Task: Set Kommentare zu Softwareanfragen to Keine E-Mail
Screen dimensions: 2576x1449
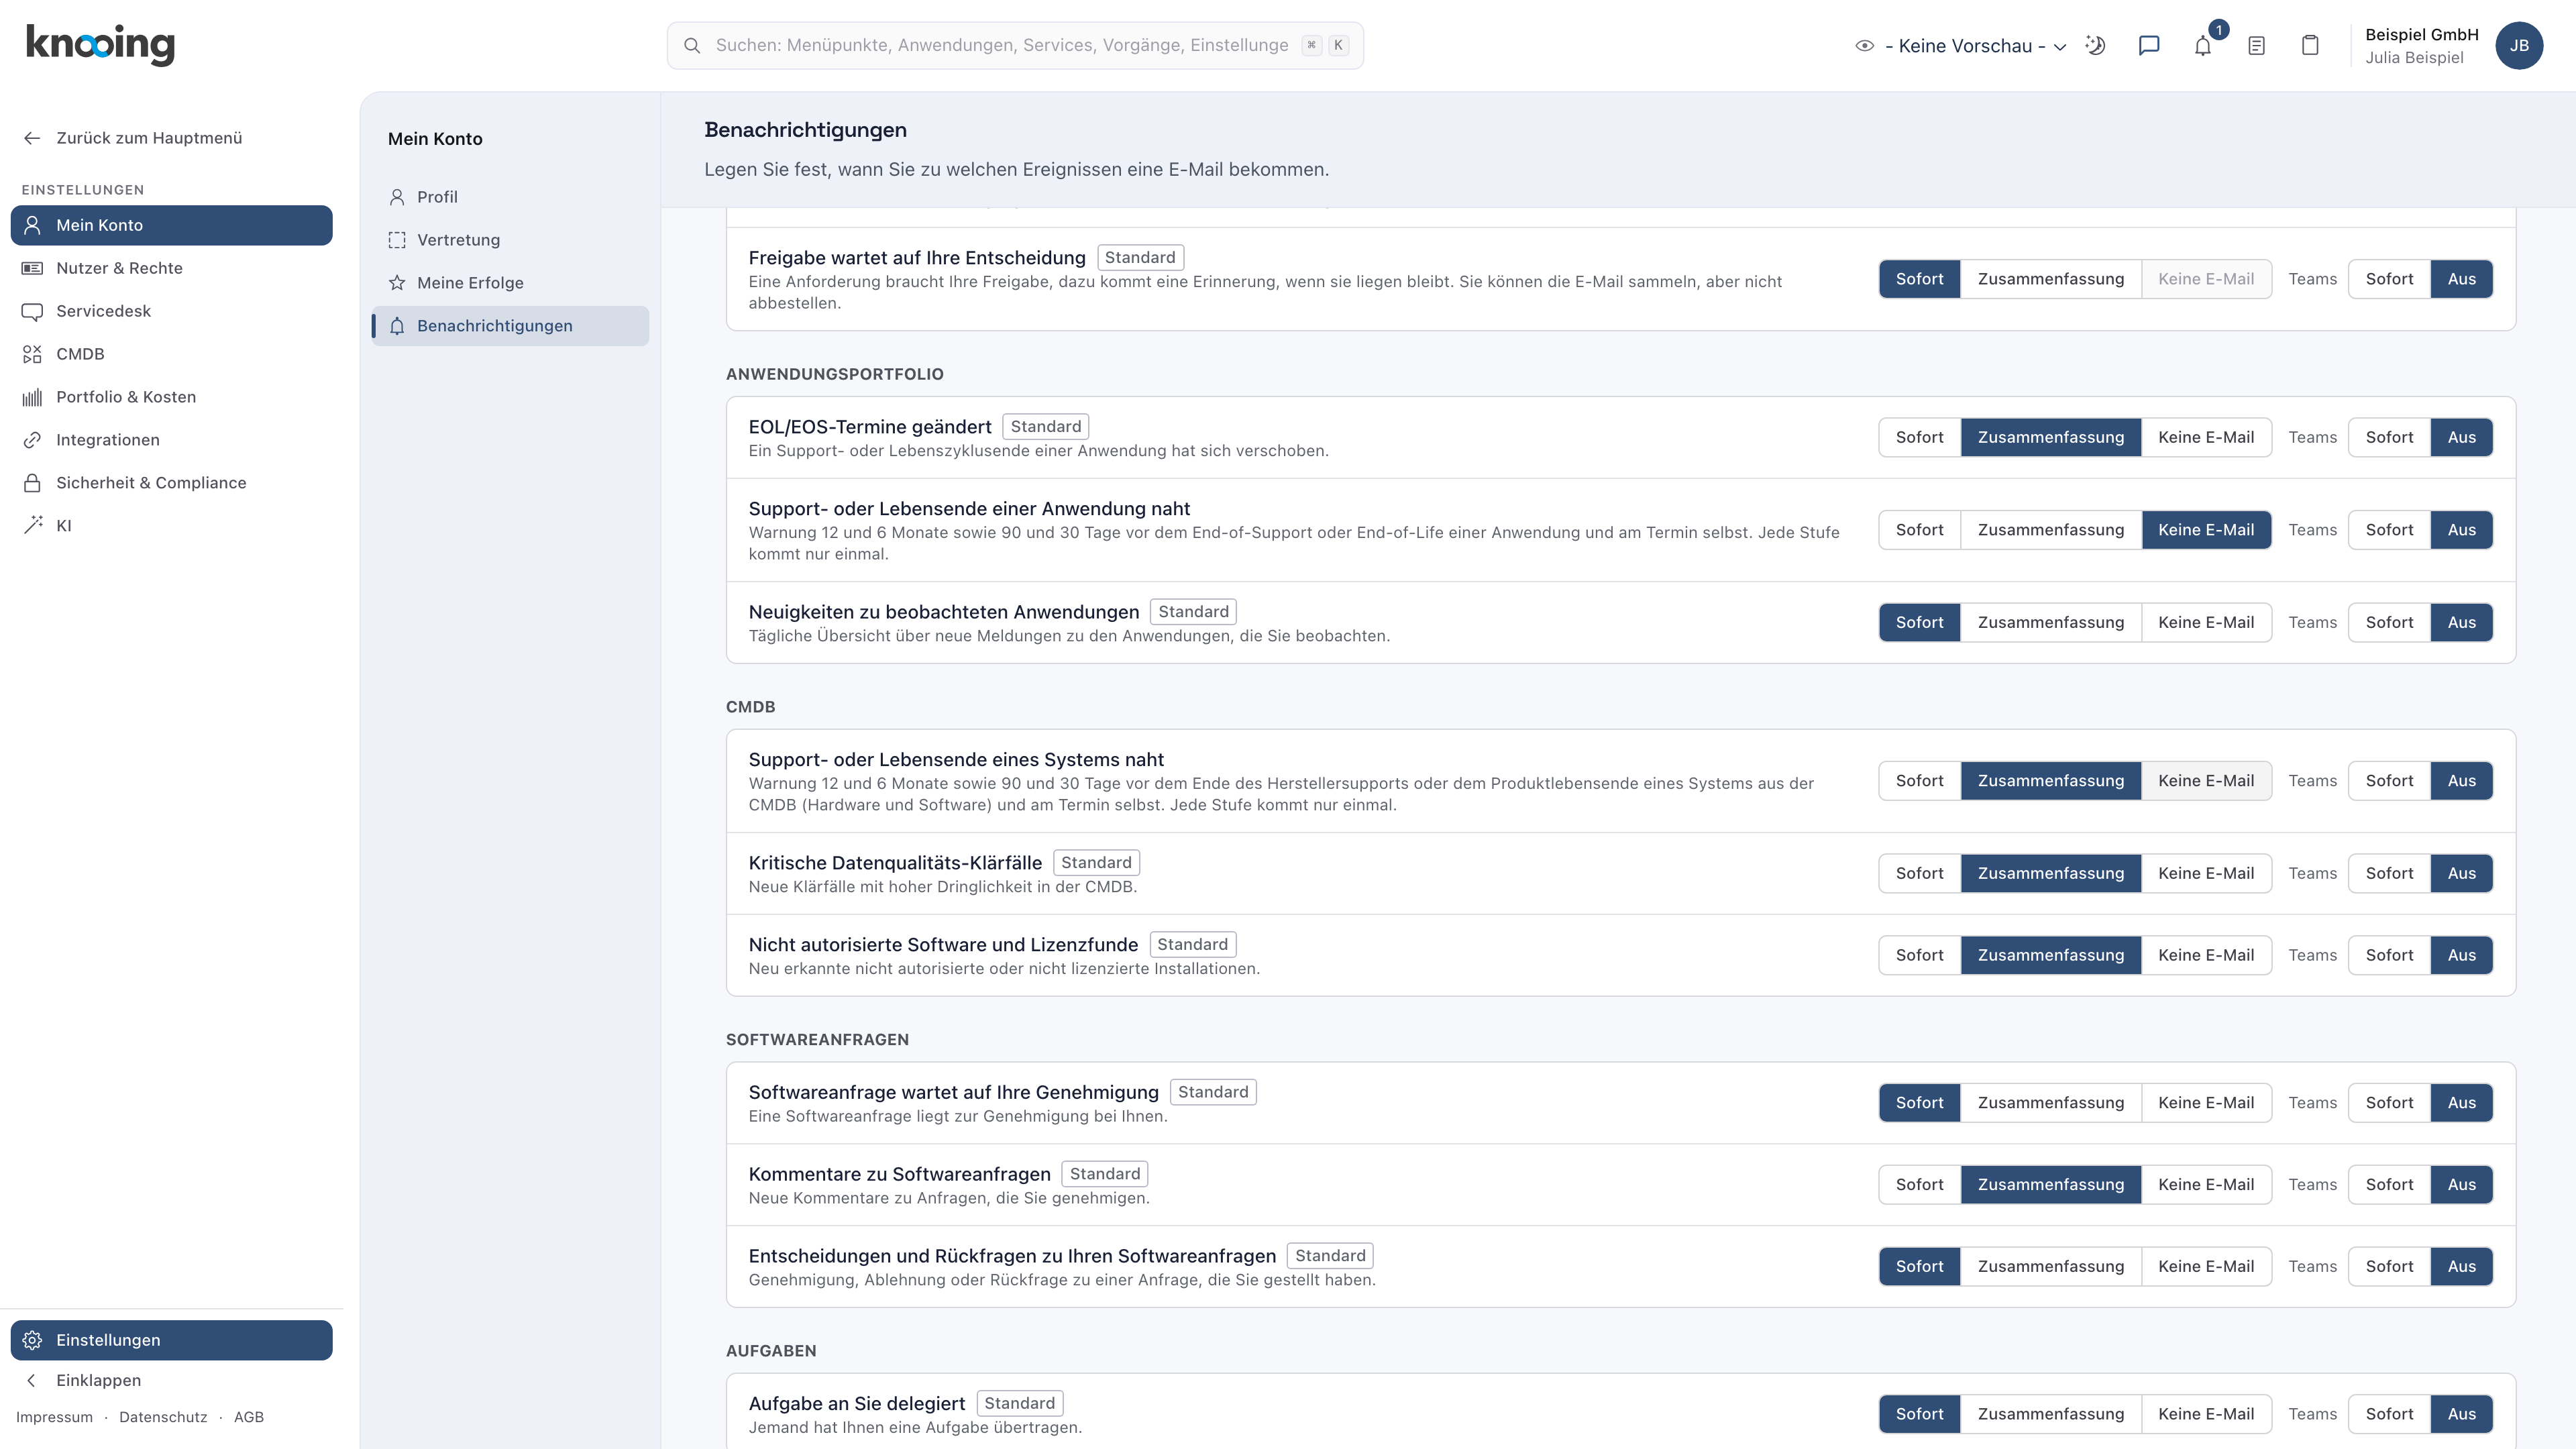Action: click(x=2206, y=1184)
